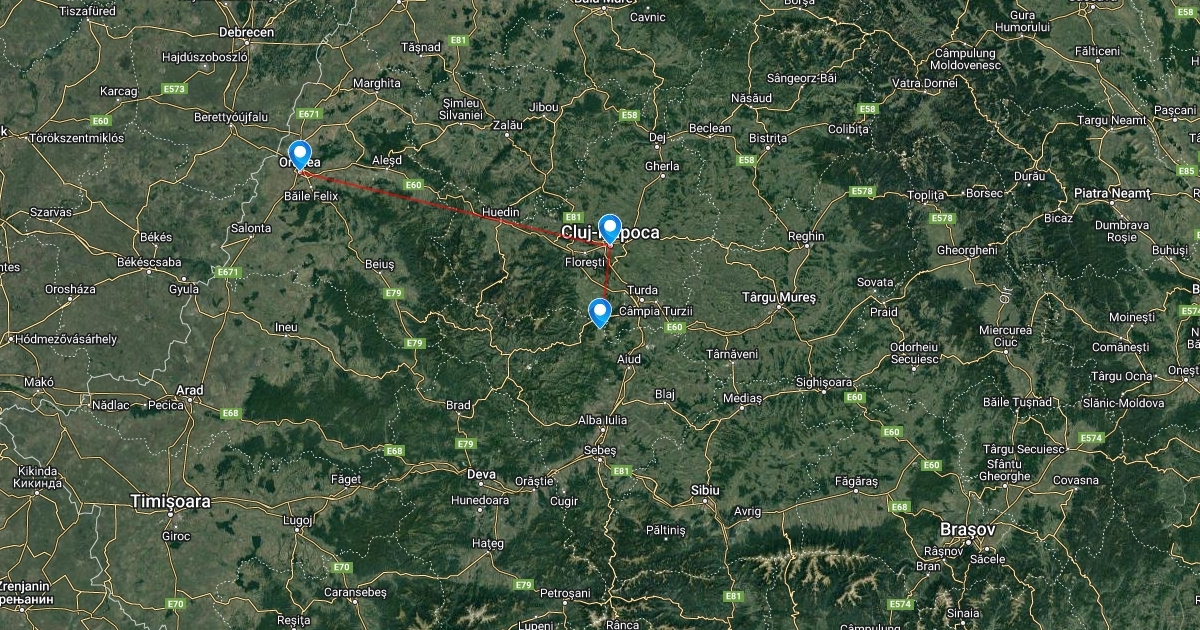Select the map pin on Cluj-Napoca

609,230
